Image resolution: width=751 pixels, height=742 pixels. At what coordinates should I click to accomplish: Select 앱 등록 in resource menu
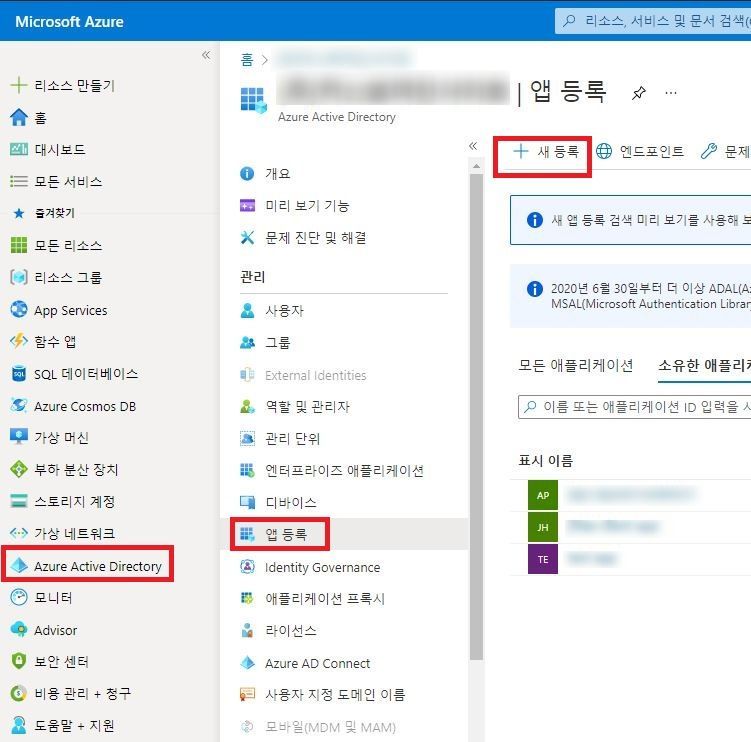pyautogui.click(x=273, y=534)
